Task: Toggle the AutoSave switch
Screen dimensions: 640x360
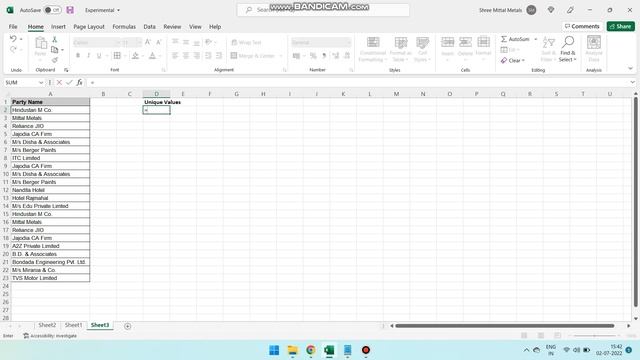Action: (53, 10)
